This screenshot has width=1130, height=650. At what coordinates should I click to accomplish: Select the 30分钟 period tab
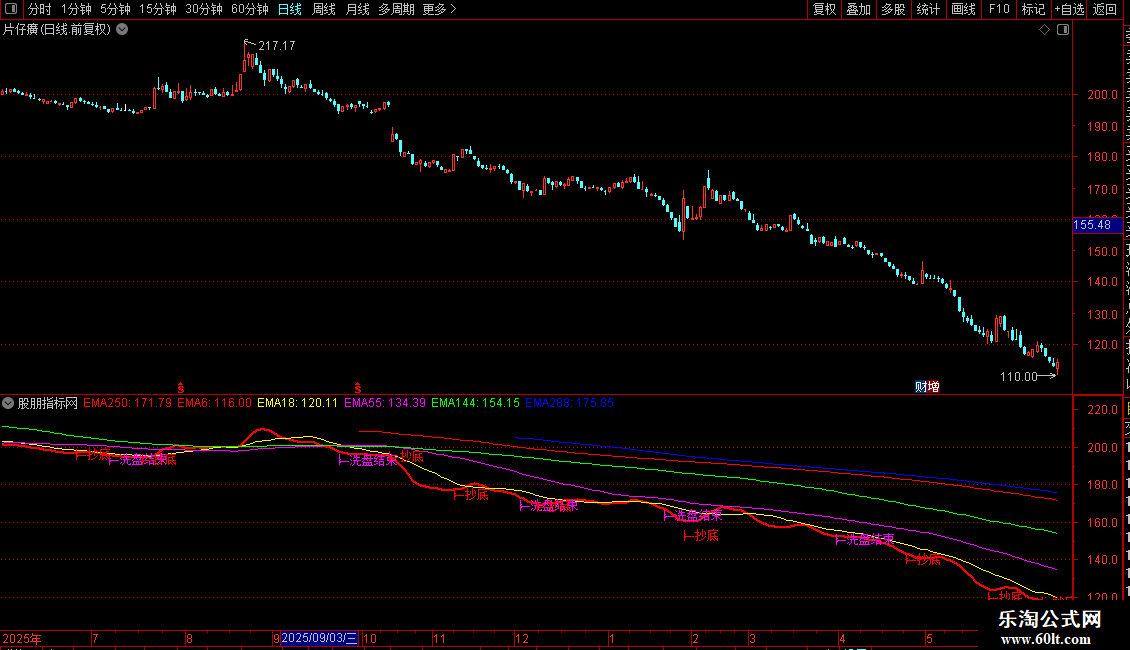click(x=204, y=9)
